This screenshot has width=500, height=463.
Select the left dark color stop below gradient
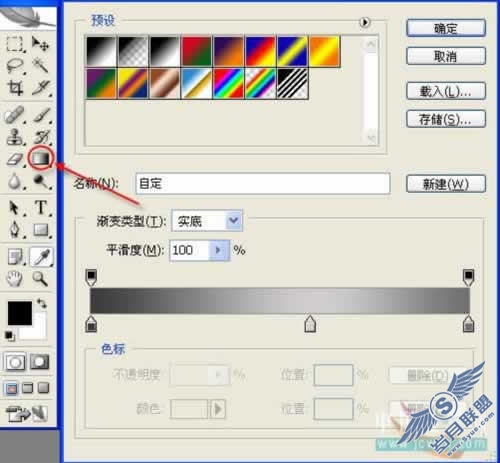pyautogui.click(x=91, y=324)
